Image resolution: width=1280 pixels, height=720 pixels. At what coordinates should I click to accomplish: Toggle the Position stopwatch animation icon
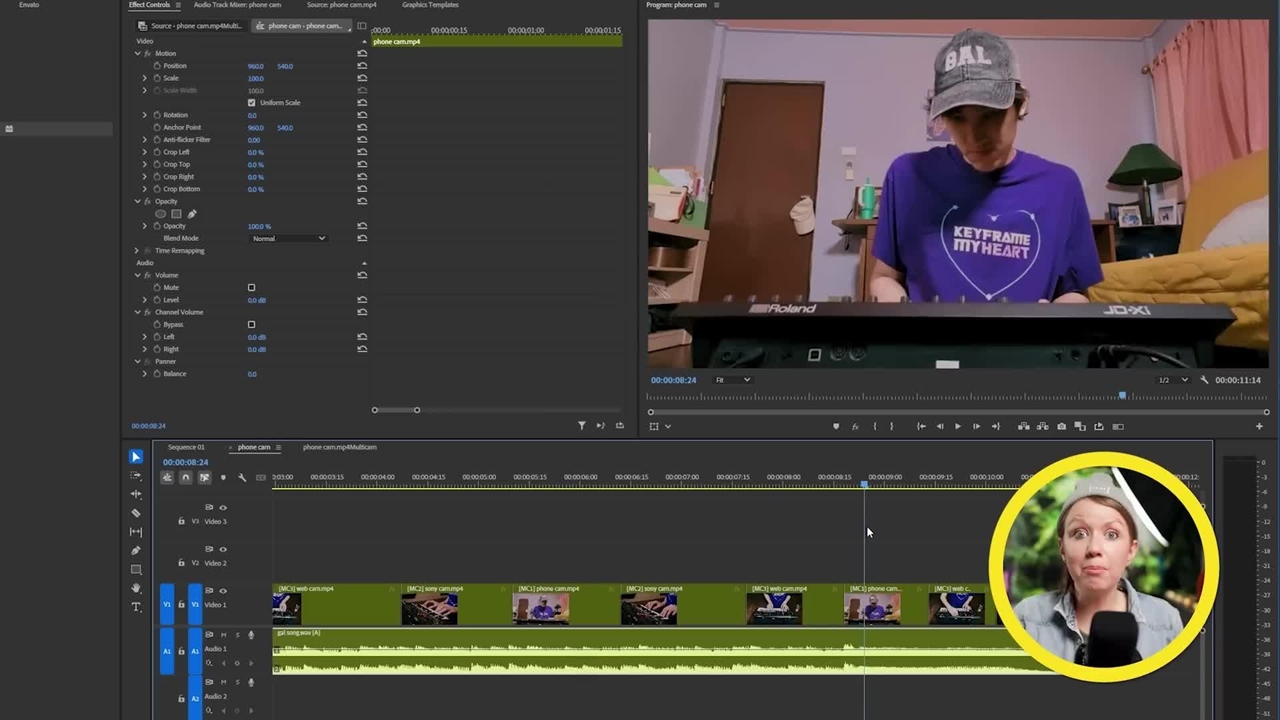[157, 66]
